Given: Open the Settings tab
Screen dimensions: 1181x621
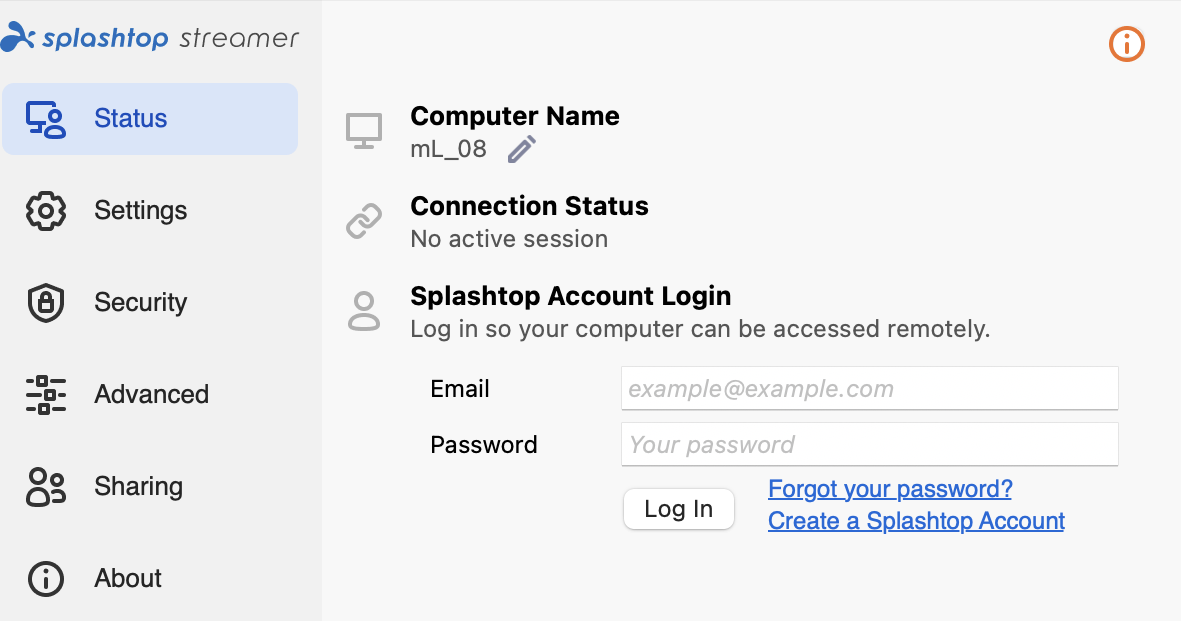Looking at the screenshot, I should pos(140,211).
